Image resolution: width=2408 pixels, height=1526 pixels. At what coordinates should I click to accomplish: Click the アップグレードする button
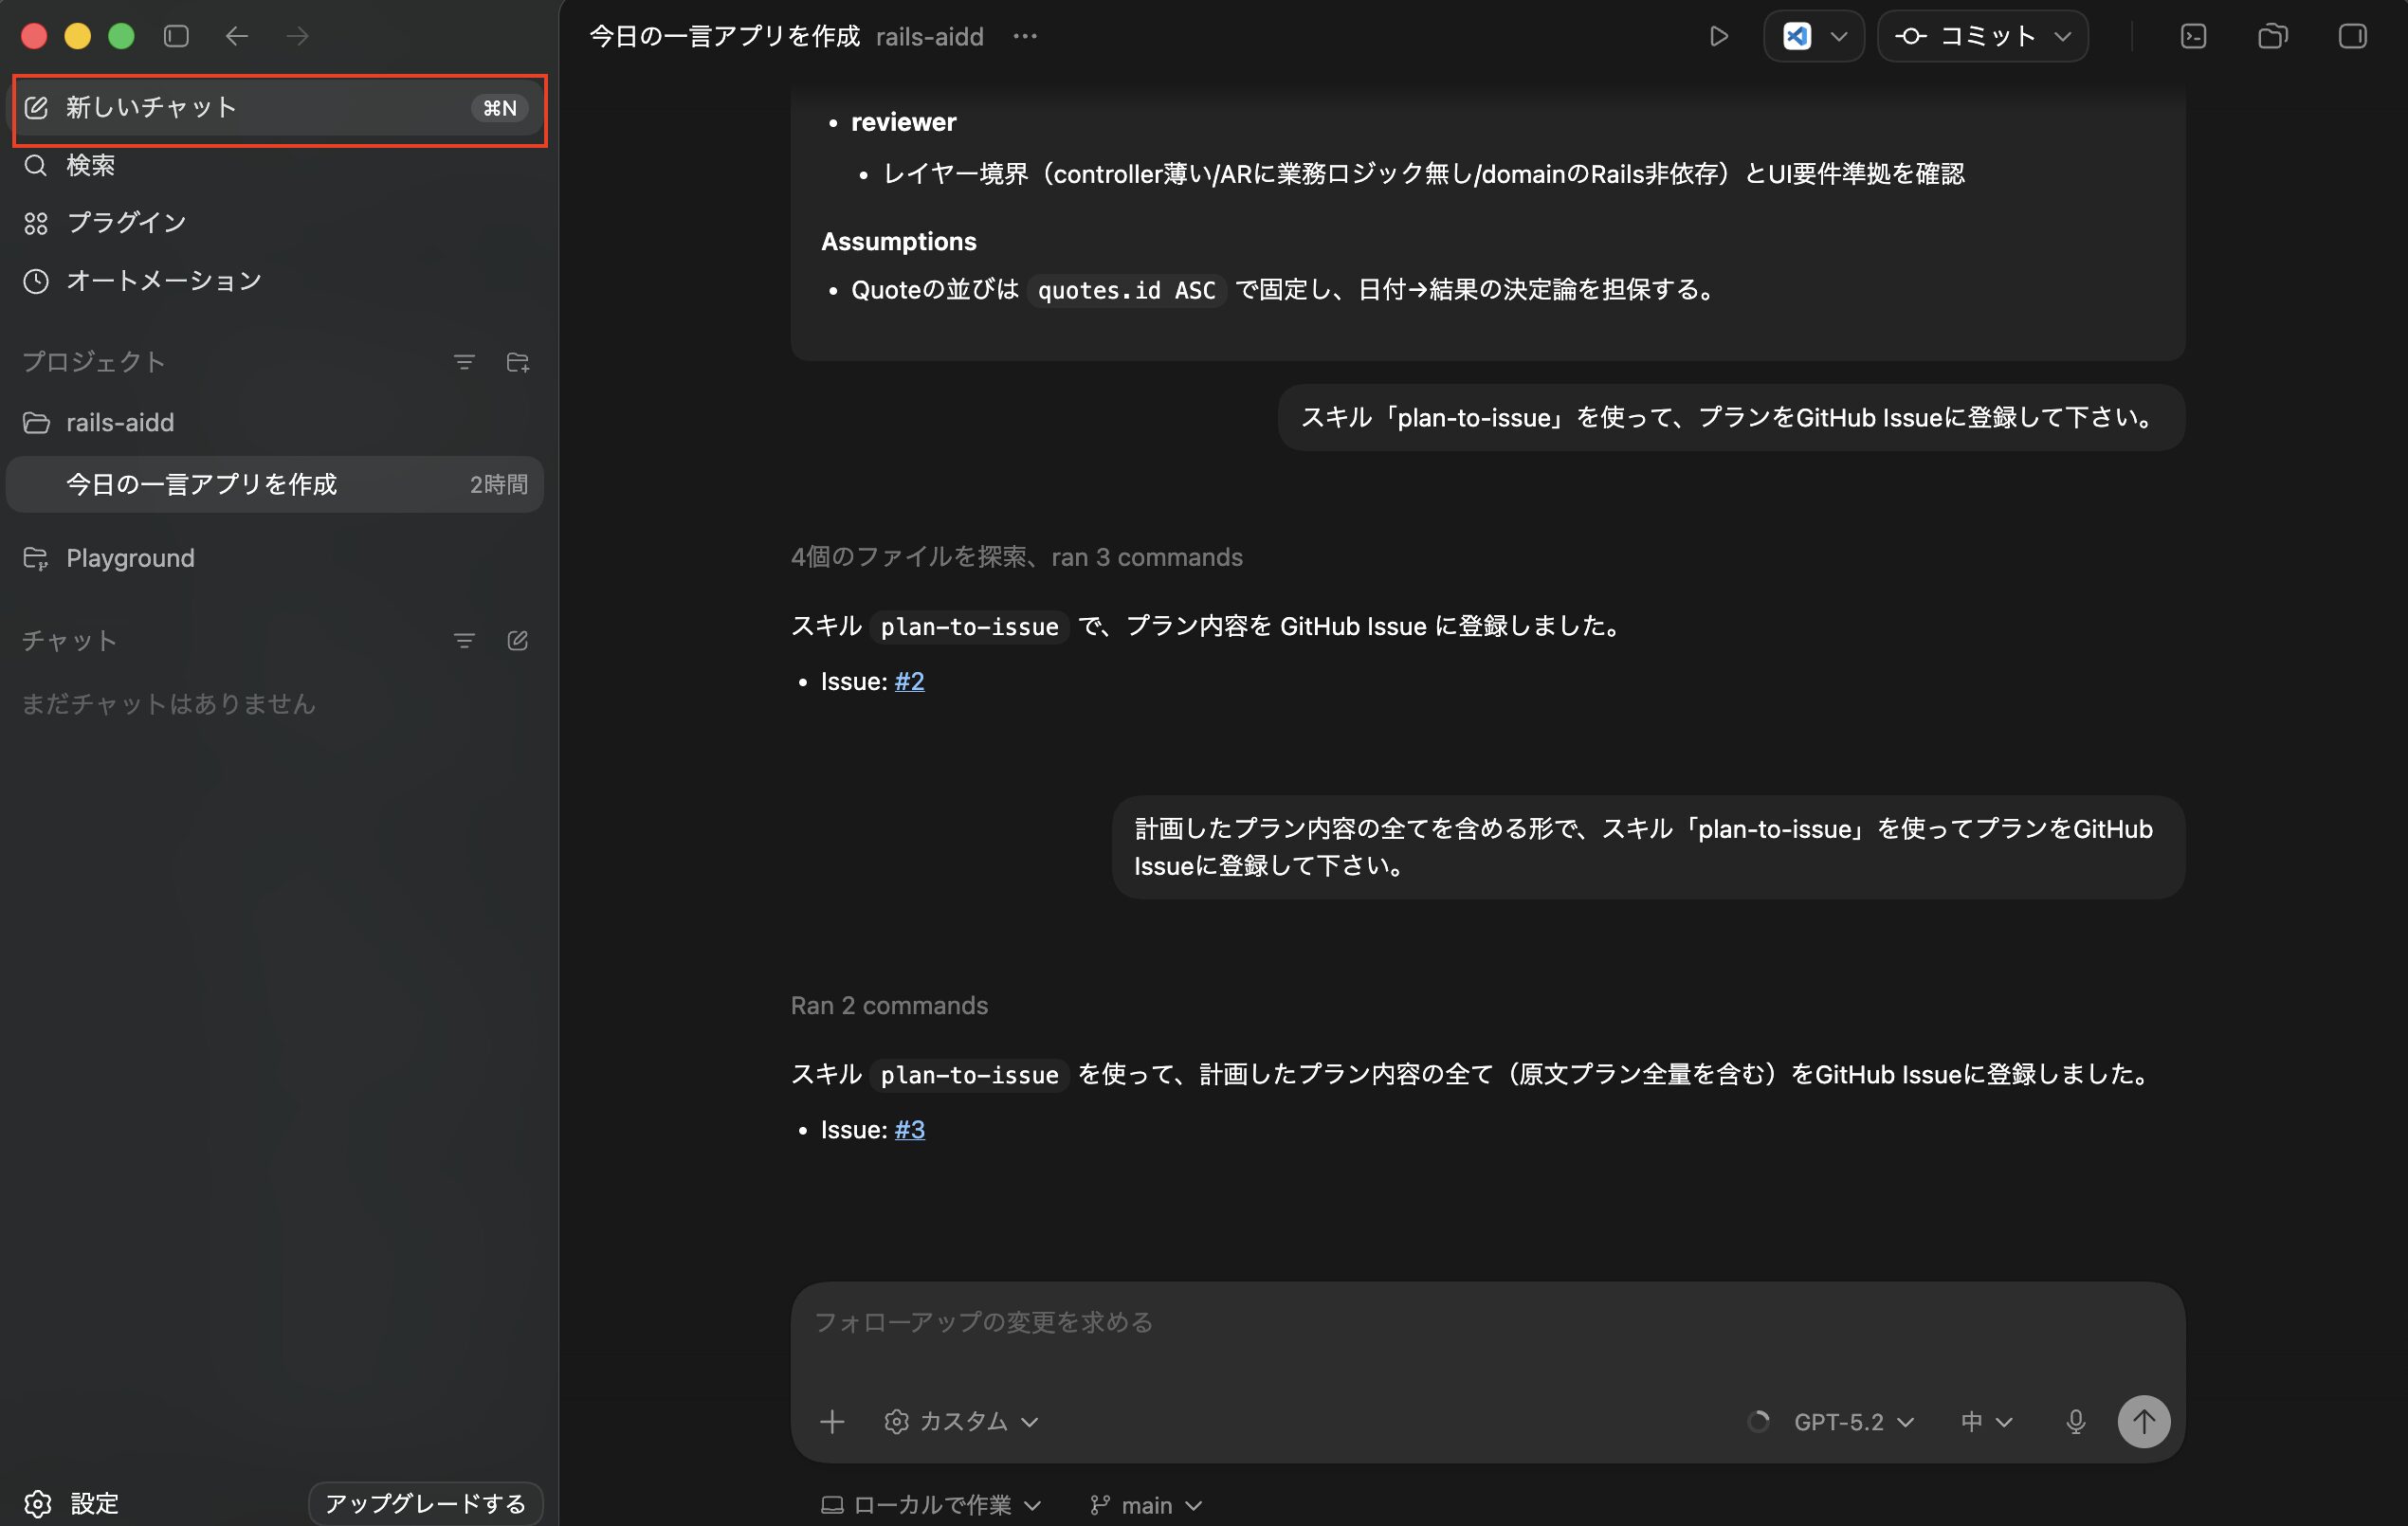[425, 1503]
